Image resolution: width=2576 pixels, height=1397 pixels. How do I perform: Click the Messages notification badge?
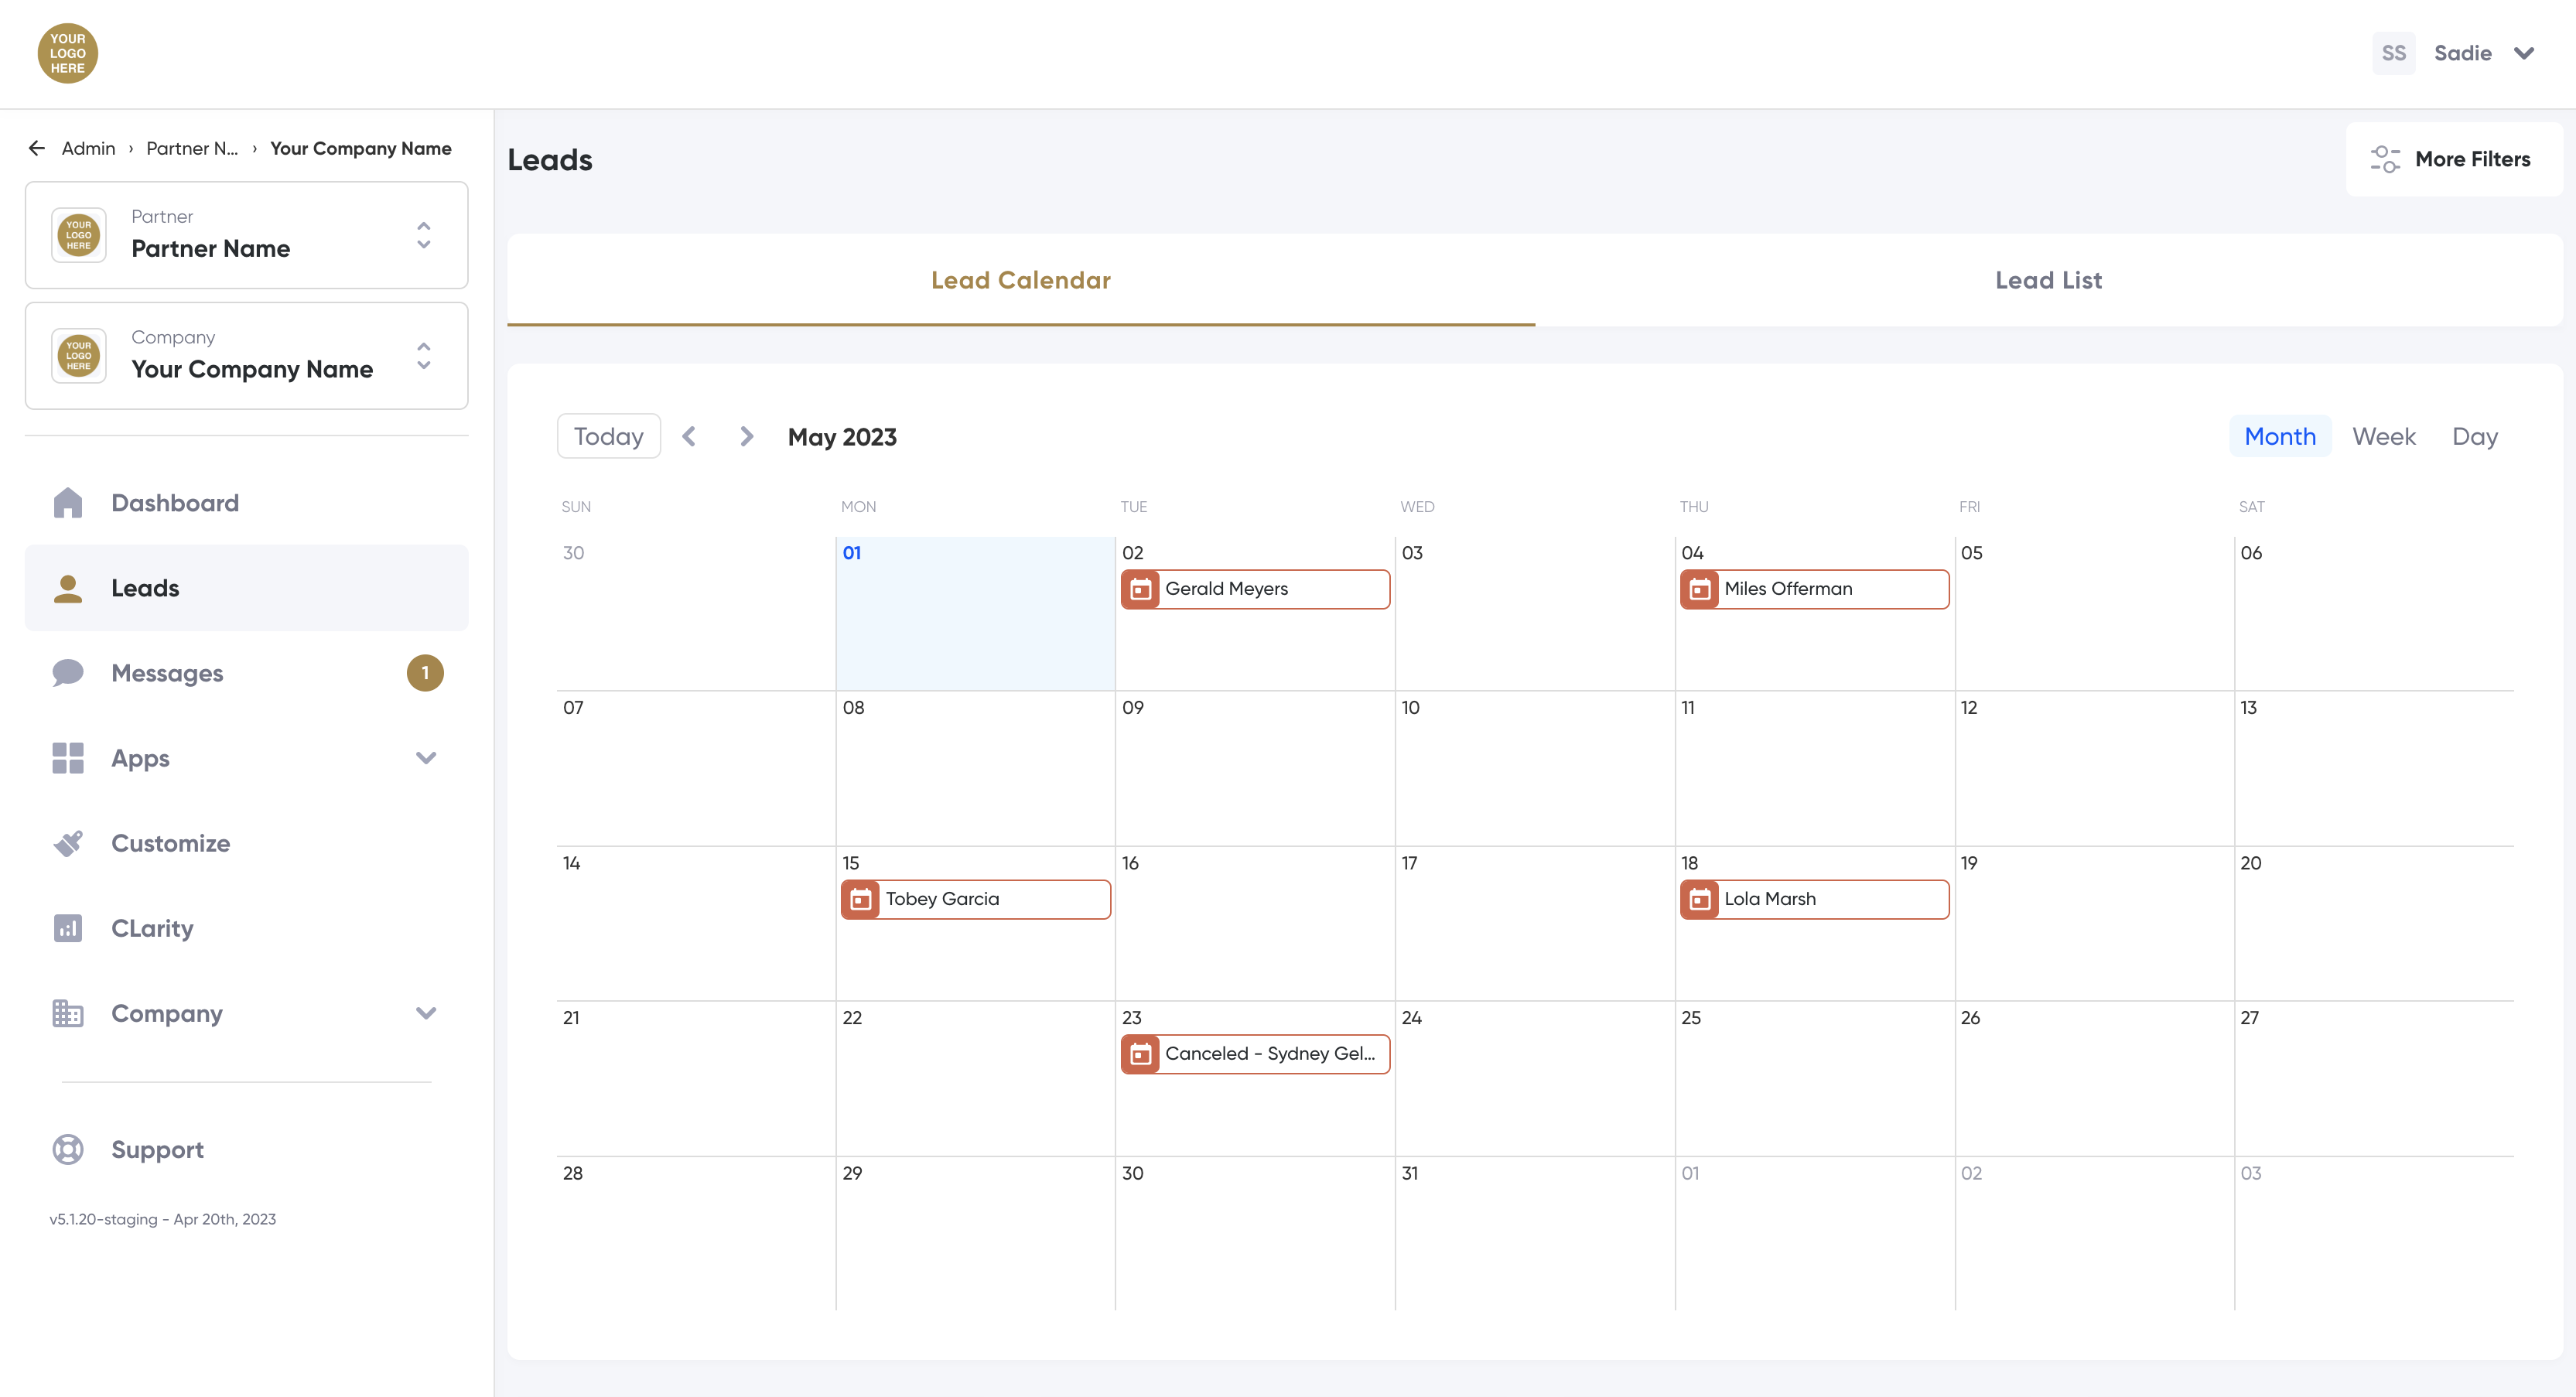tap(425, 673)
